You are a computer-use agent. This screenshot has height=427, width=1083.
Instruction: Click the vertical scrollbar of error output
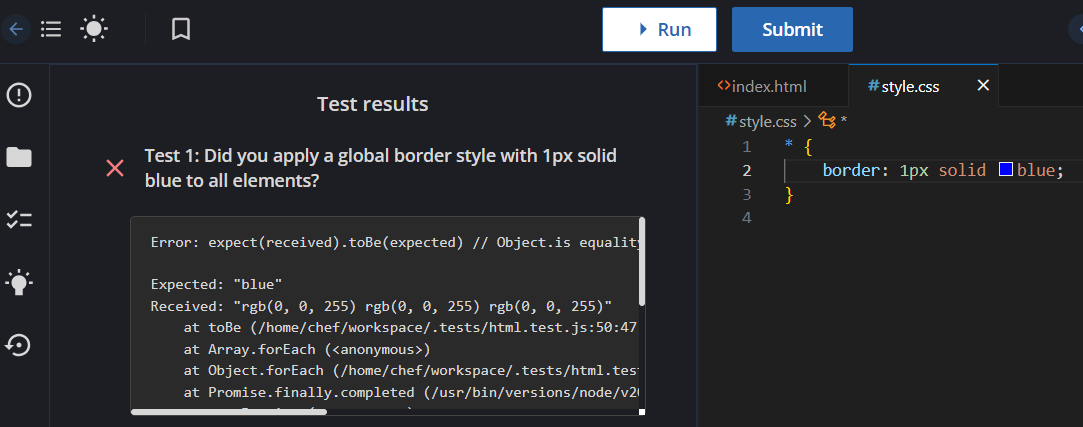[x=642, y=261]
